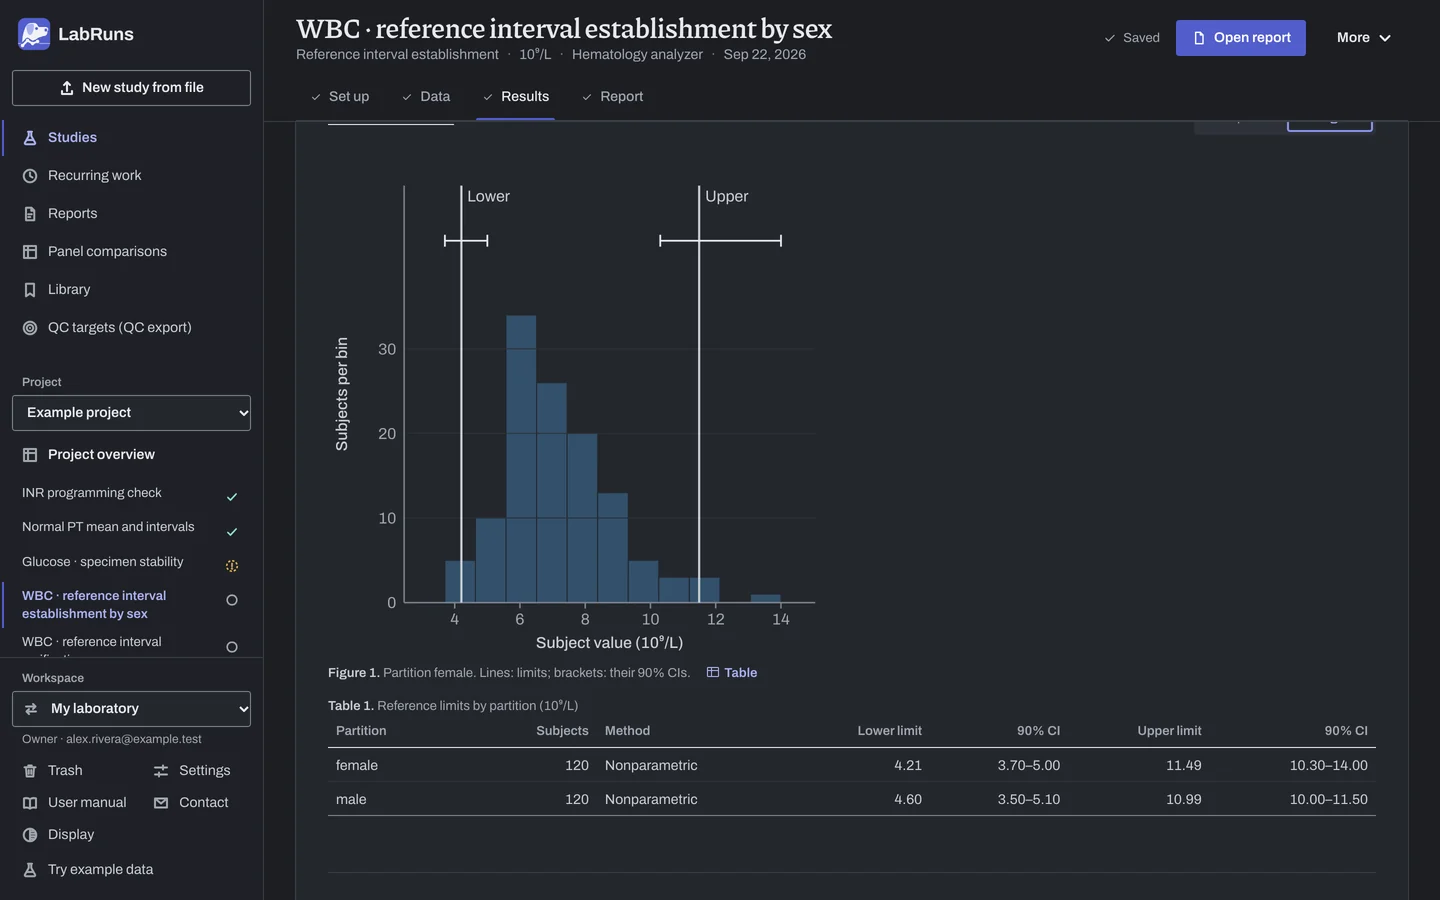1440x900 pixels.
Task: Click the Open report button
Action: (x=1241, y=38)
